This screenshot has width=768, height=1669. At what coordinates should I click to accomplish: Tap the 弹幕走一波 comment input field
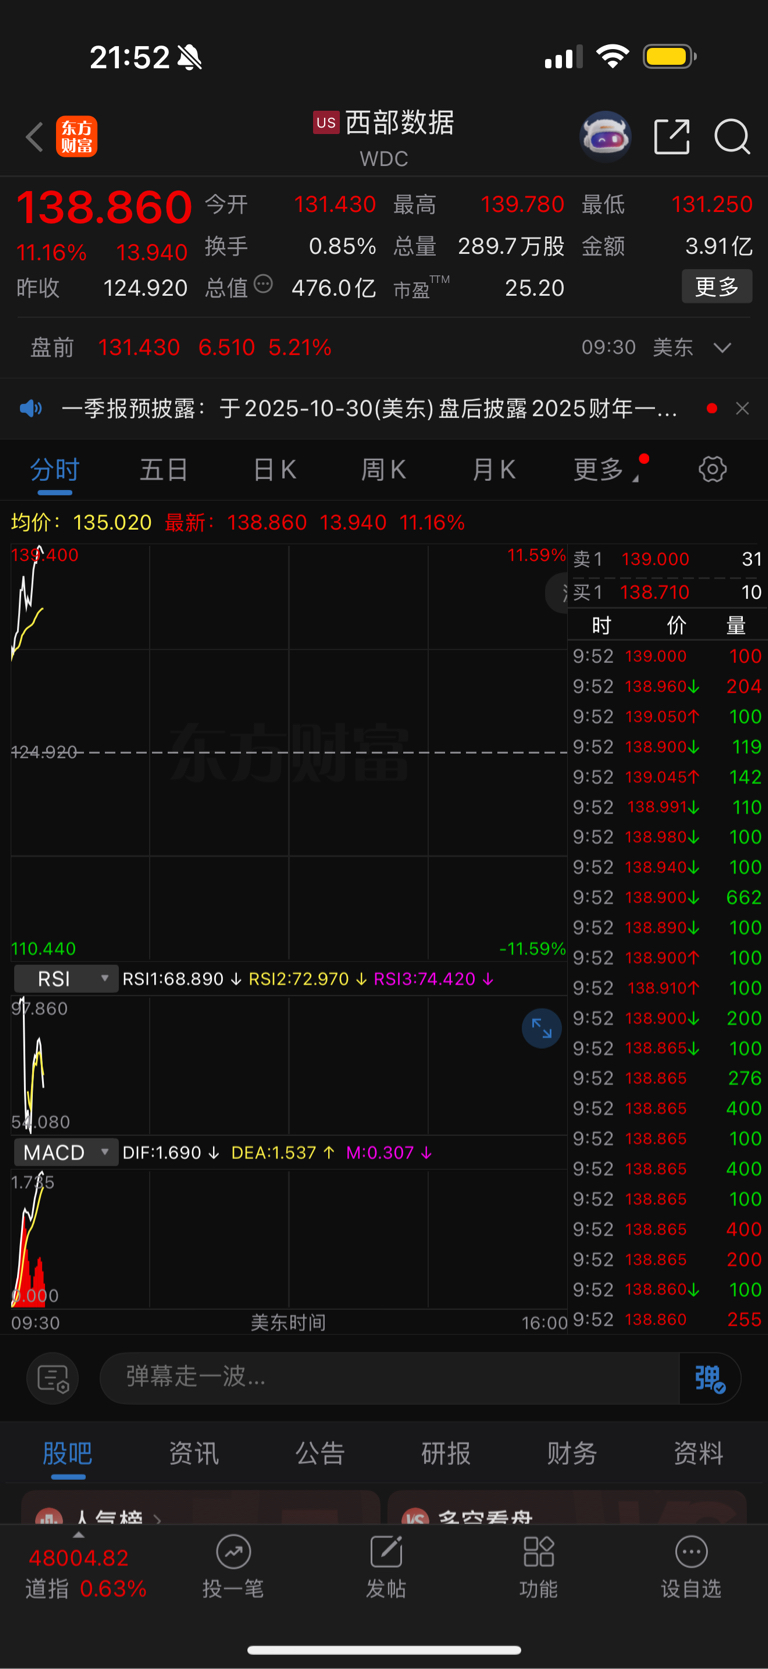pos(390,1379)
